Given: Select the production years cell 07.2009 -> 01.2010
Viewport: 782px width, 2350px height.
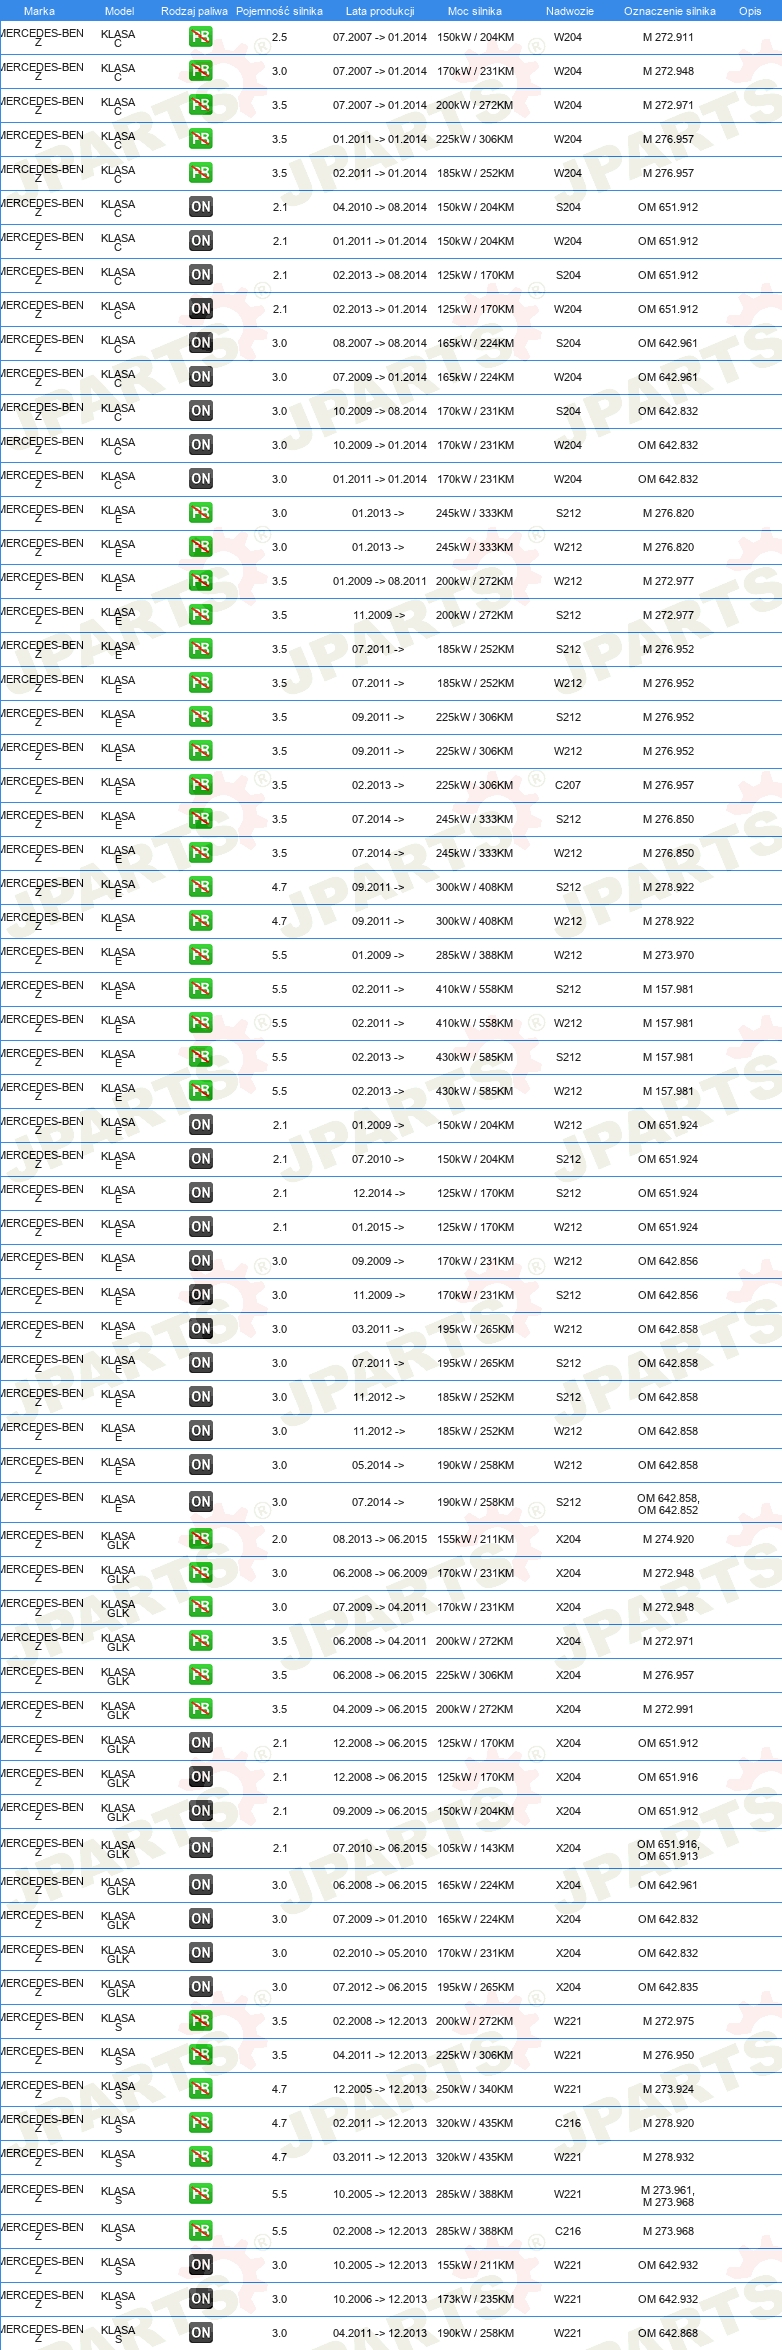Looking at the screenshot, I should (380, 1919).
